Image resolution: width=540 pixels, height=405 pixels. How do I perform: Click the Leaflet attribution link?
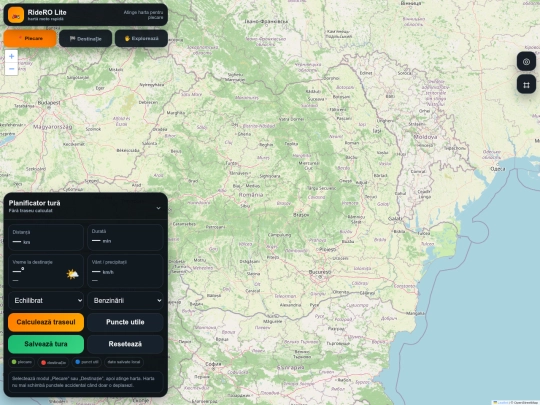pos(503,402)
